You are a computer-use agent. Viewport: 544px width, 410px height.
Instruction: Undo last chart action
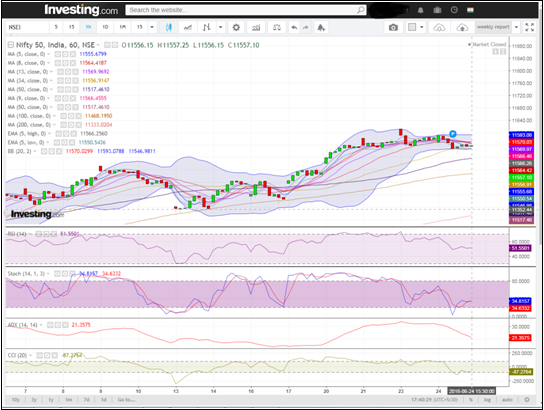point(294,27)
